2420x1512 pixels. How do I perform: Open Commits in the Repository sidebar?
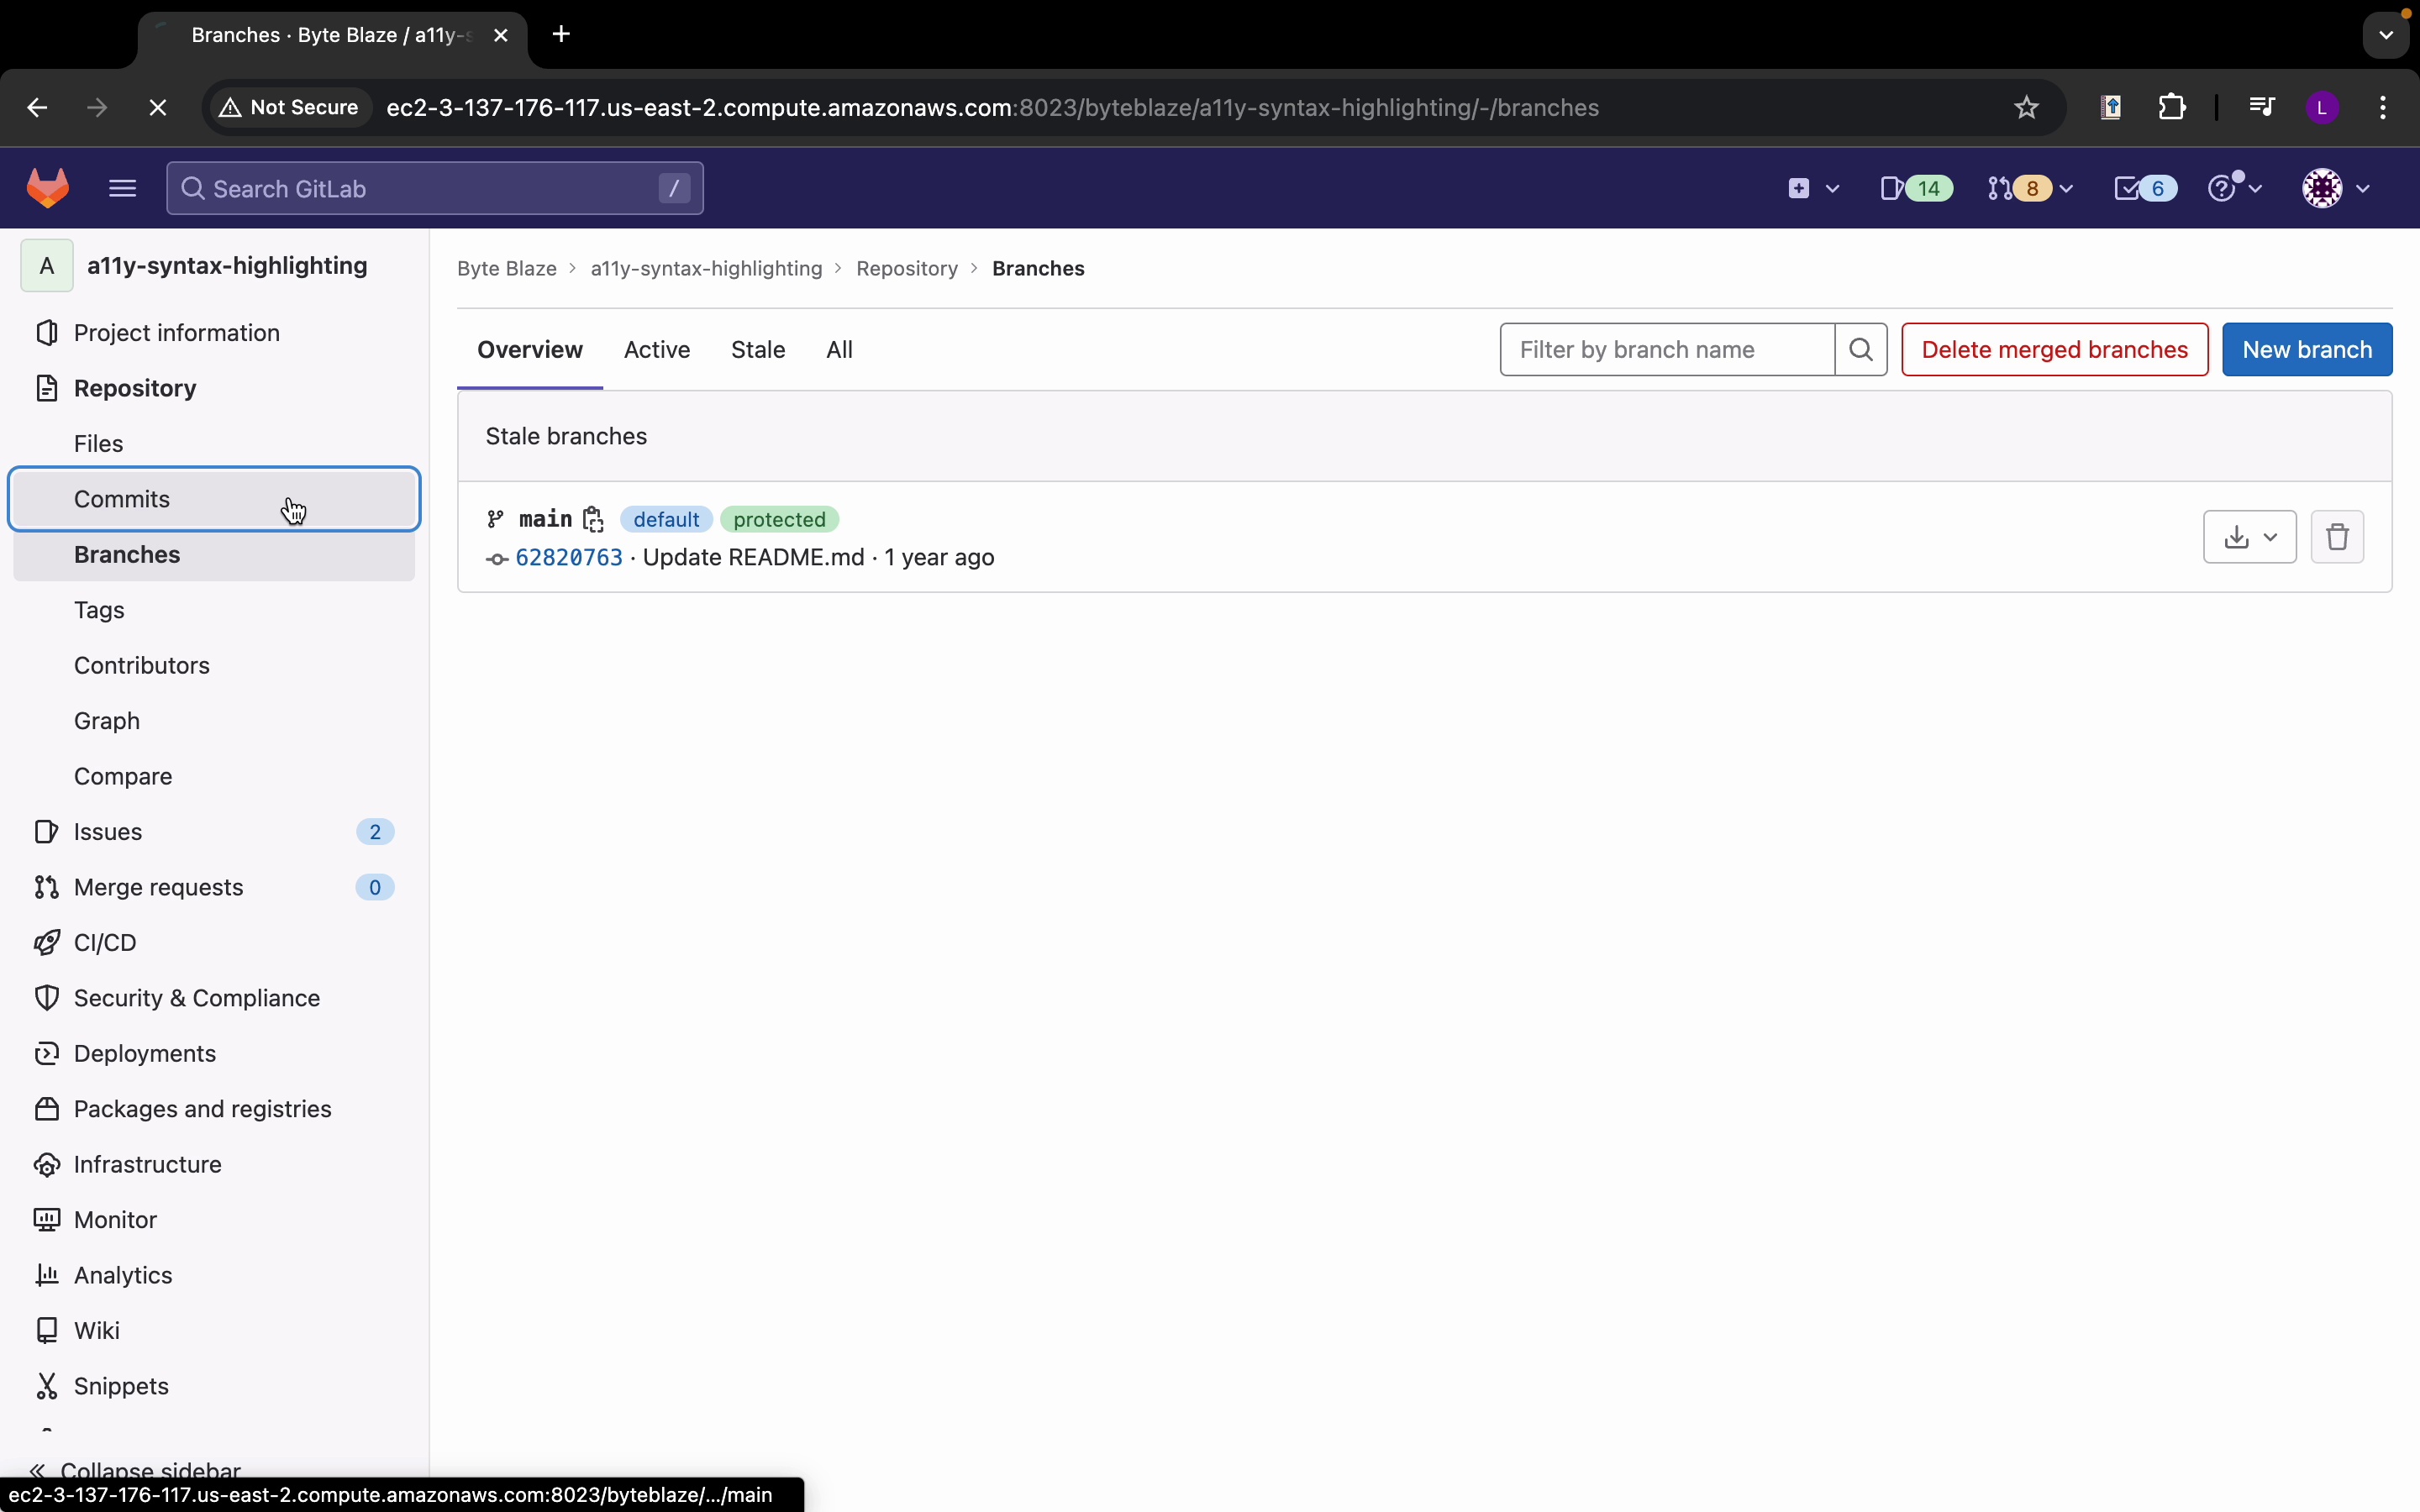tap(122, 499)
